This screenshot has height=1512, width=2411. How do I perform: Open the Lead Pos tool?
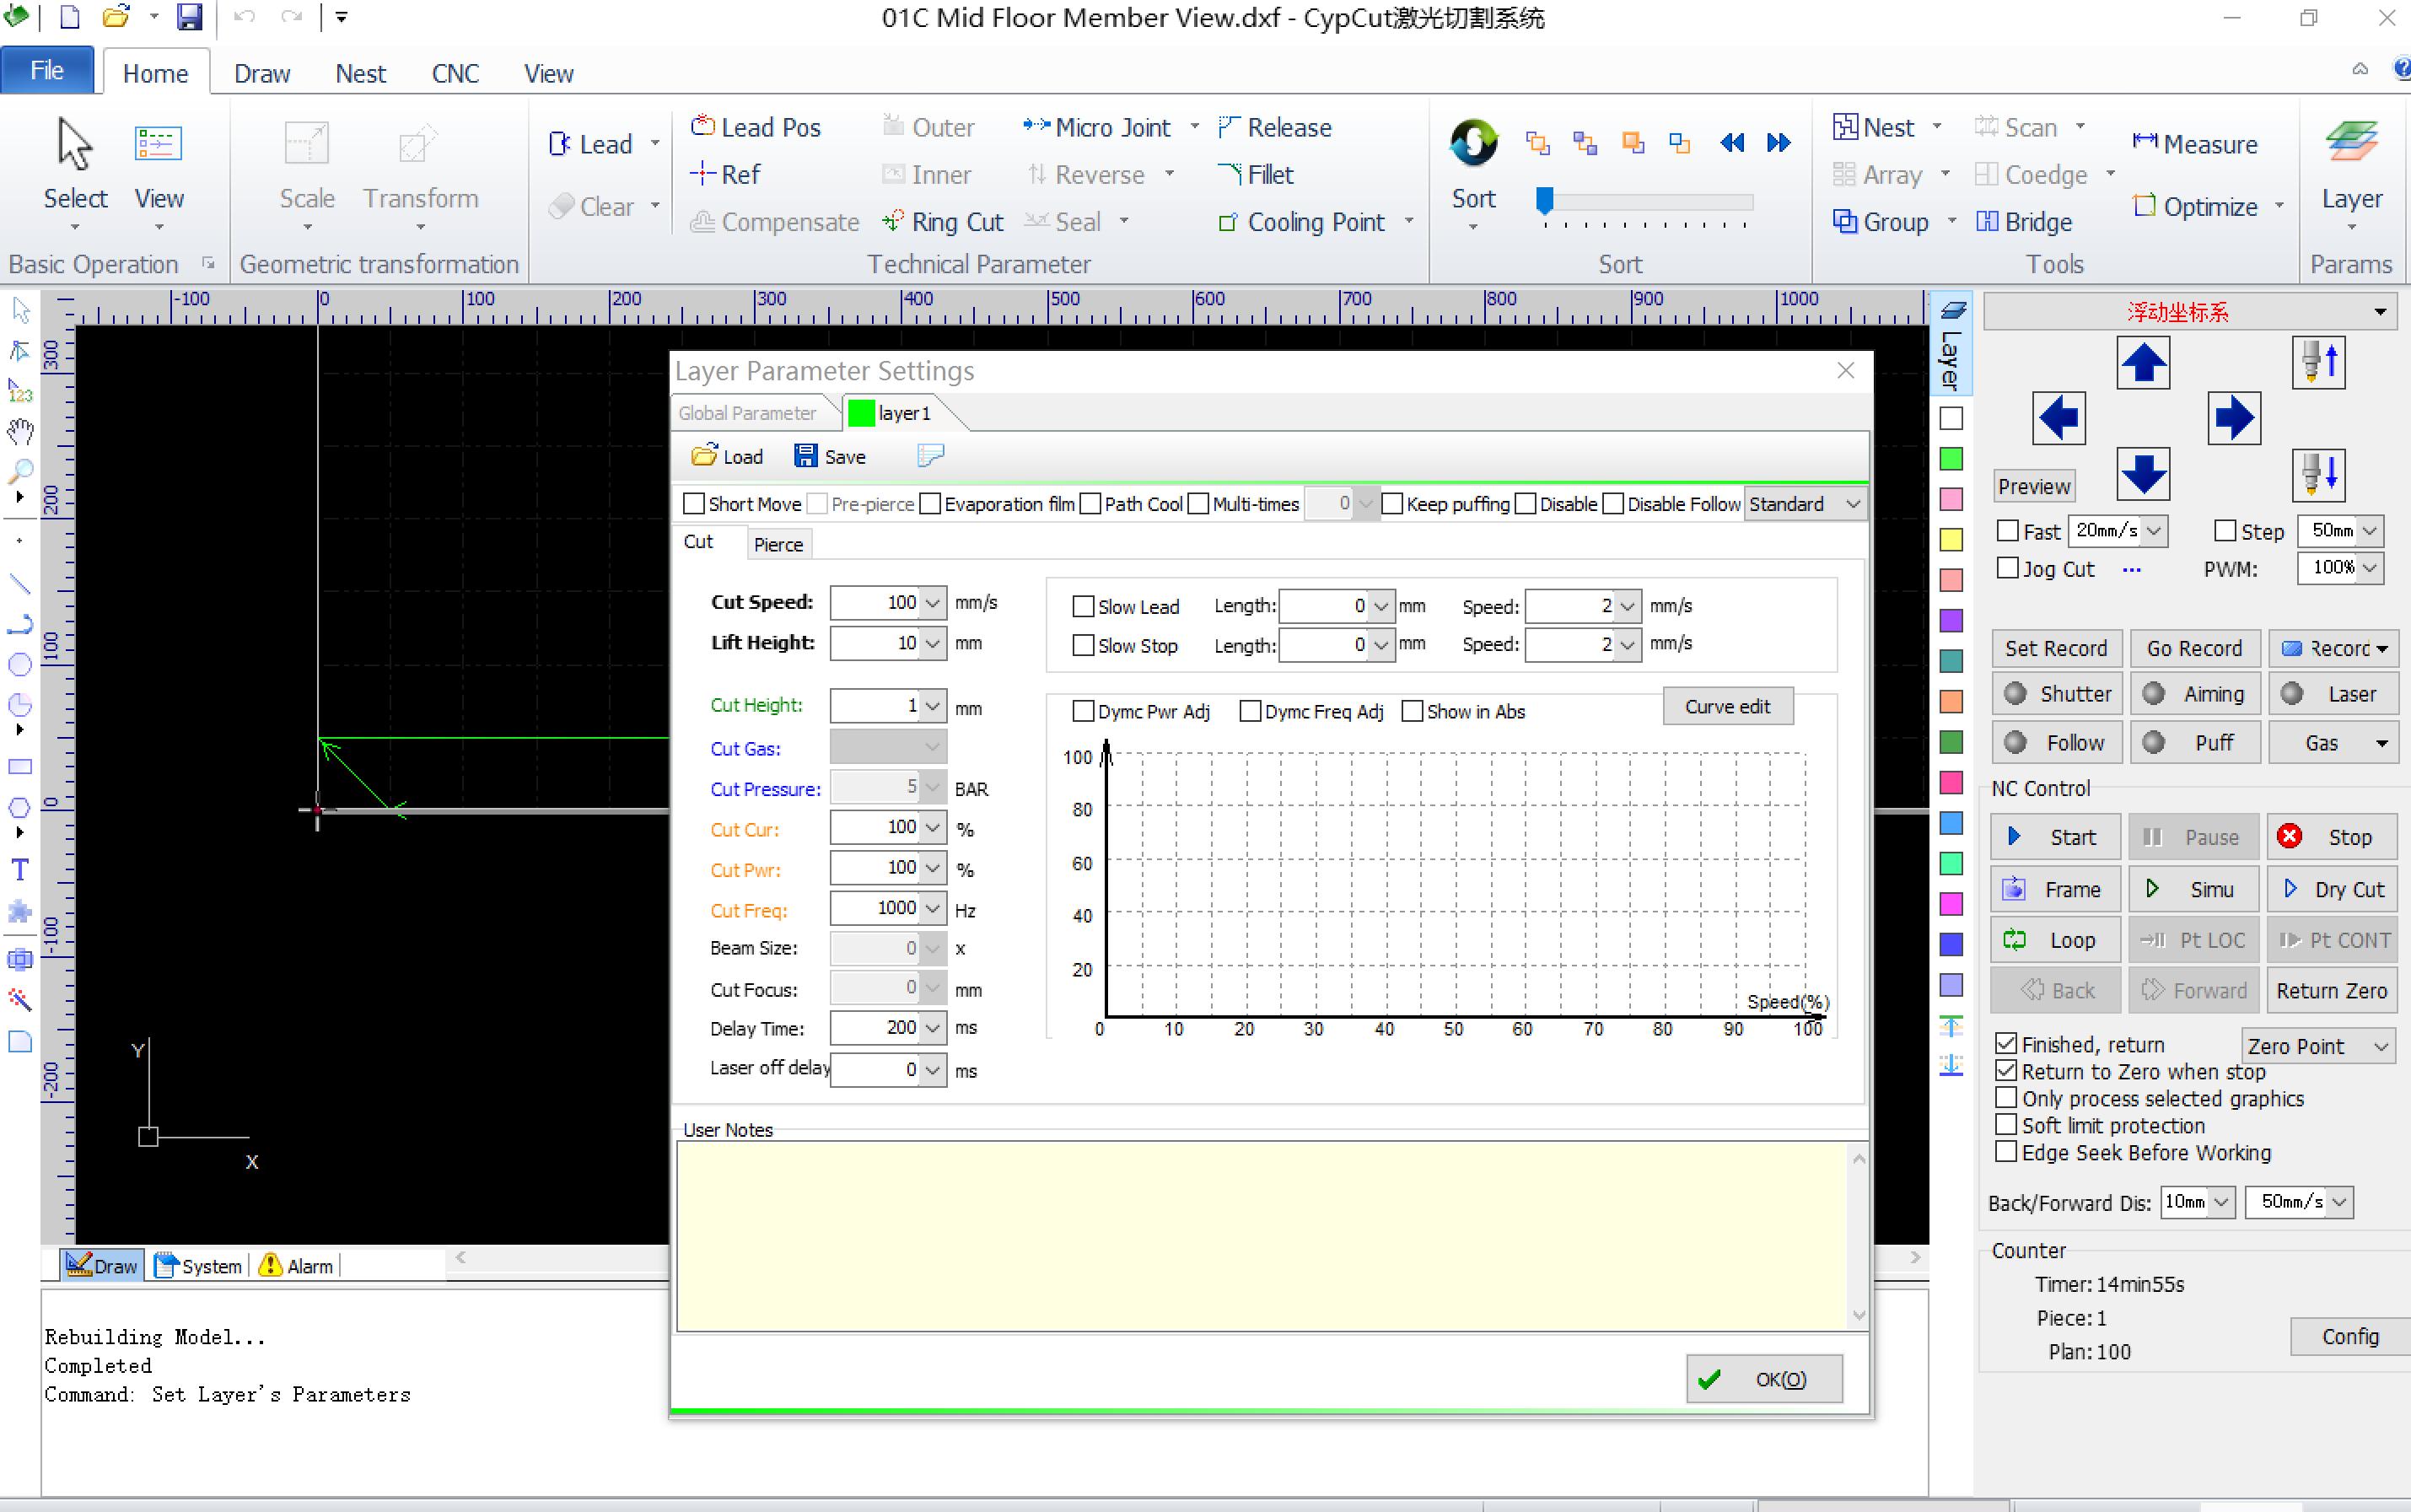click(756, 127)
